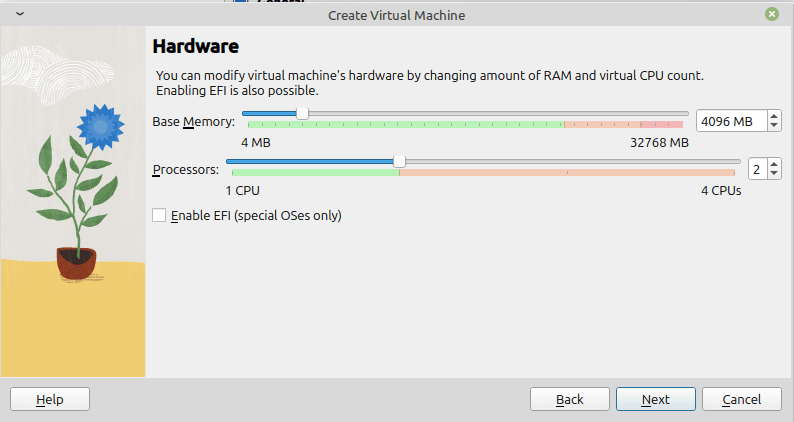The height and width of the screenshot is (422, 794).
Task: Focus the 4096 MB memory field
Action: coord(732,121)
